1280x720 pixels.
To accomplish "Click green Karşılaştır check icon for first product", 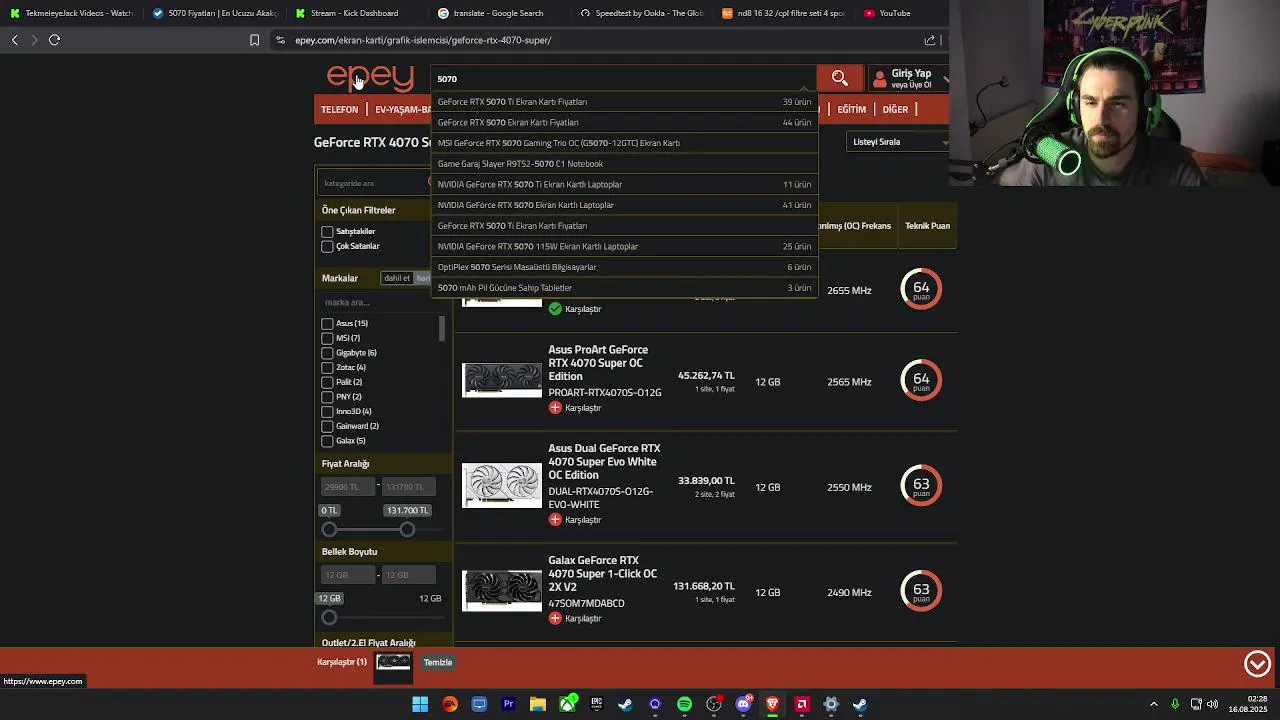I will pos(555,309).
